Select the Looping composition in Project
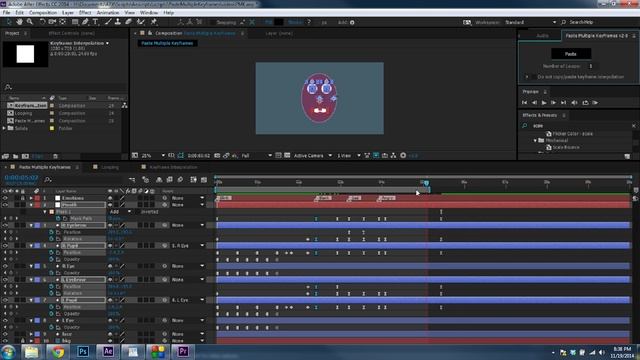 click(23, 113)
